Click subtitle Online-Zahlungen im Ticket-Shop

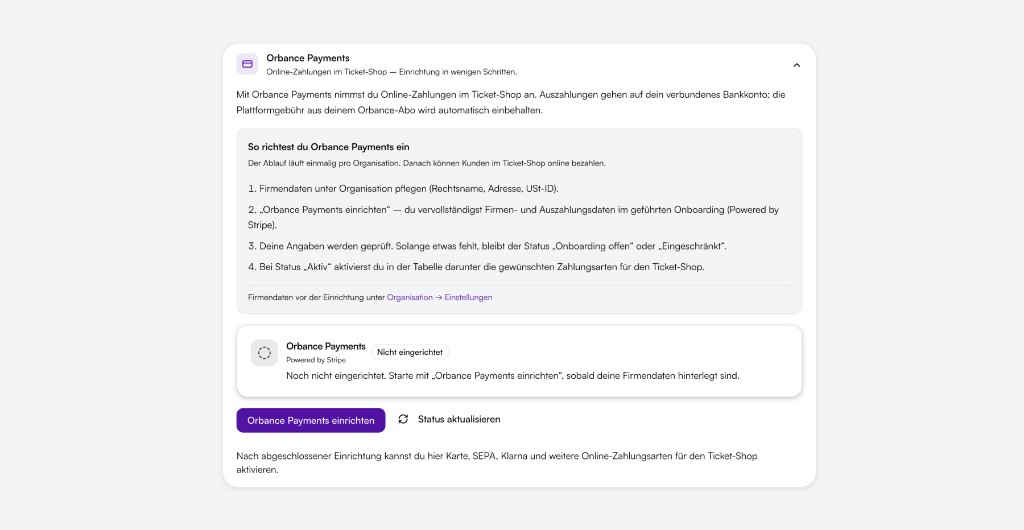click(392, 72)
